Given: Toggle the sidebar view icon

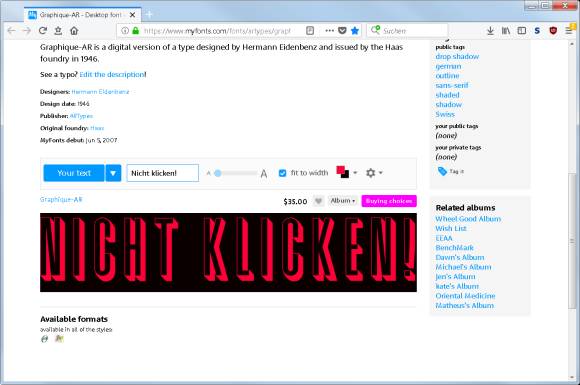Looking at the screenshot, I should 522,31.
